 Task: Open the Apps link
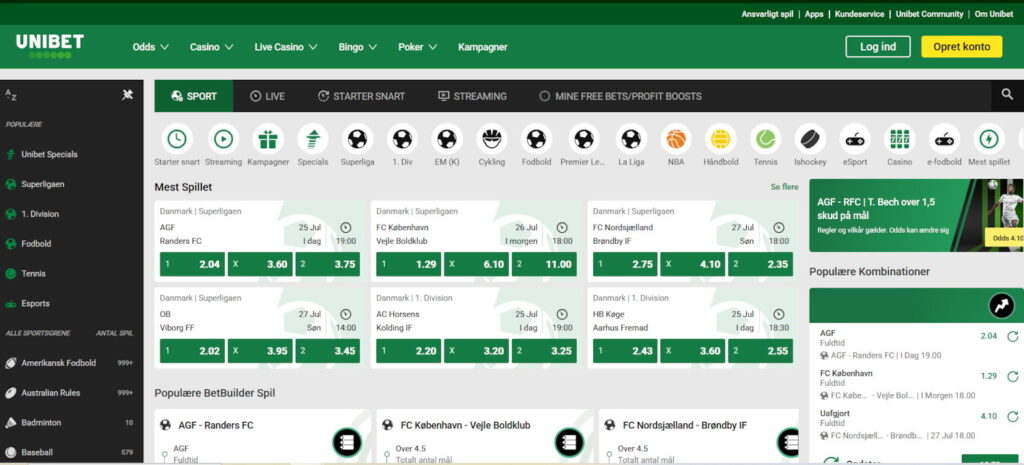click(814, 14)
